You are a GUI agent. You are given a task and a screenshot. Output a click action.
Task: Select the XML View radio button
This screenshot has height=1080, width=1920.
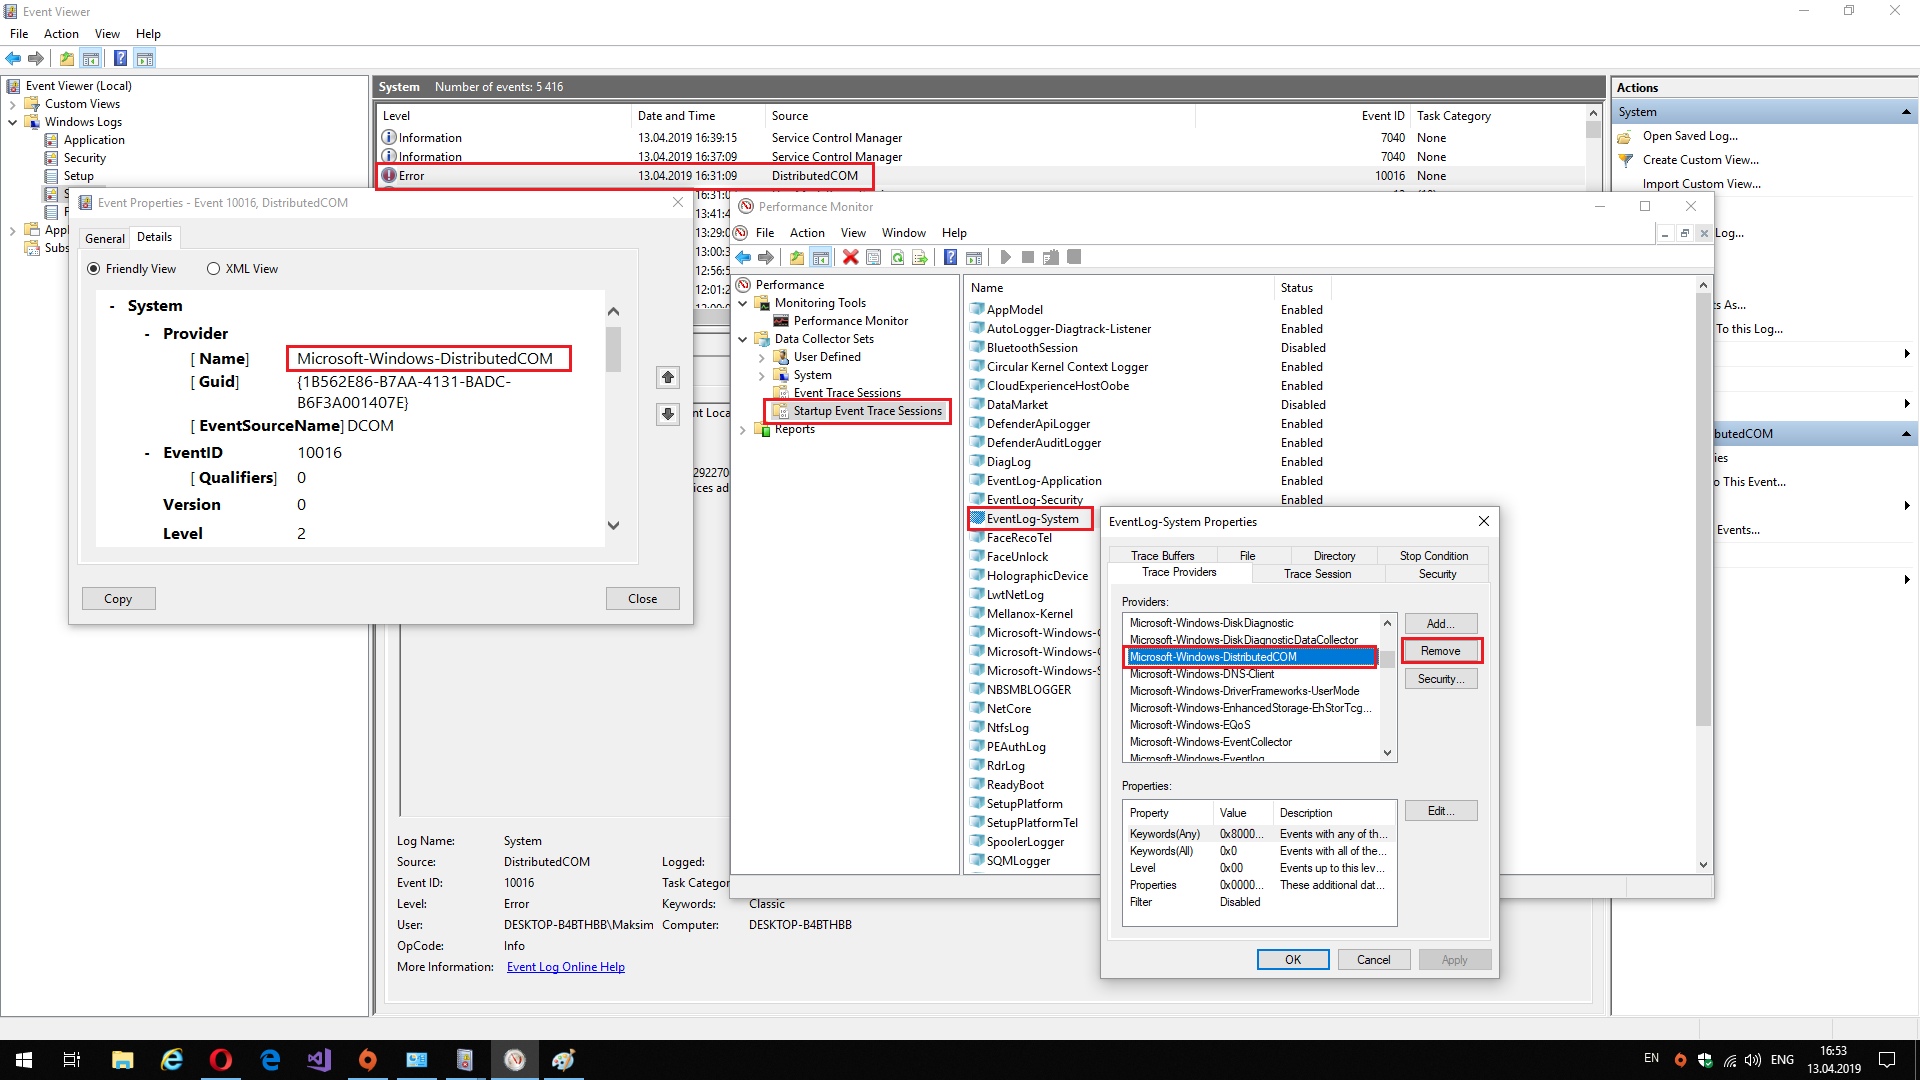[x=213, y=269]
